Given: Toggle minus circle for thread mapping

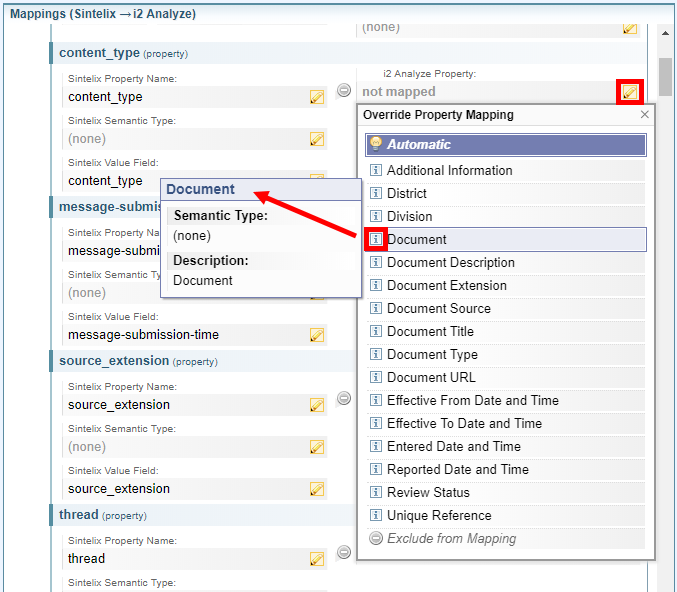Looking at the screenshot, I should coord(344,552).
